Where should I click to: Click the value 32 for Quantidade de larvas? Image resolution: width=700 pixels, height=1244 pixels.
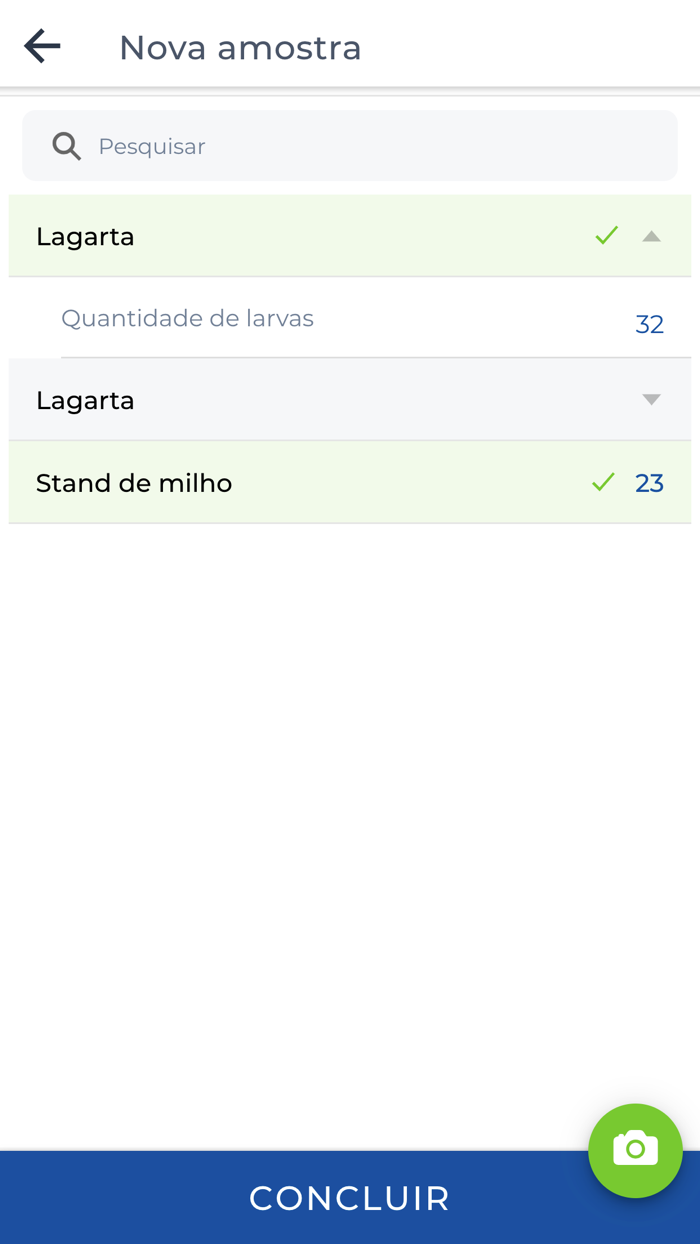(x=649, y=323)
